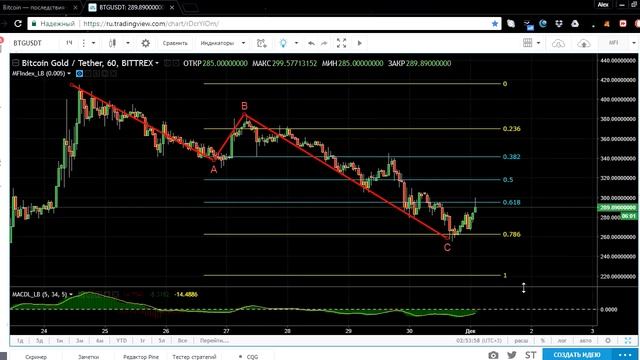Click the Dropbox extension icon
The width and height of the screenshot is (640, 360).
[559, 24]
